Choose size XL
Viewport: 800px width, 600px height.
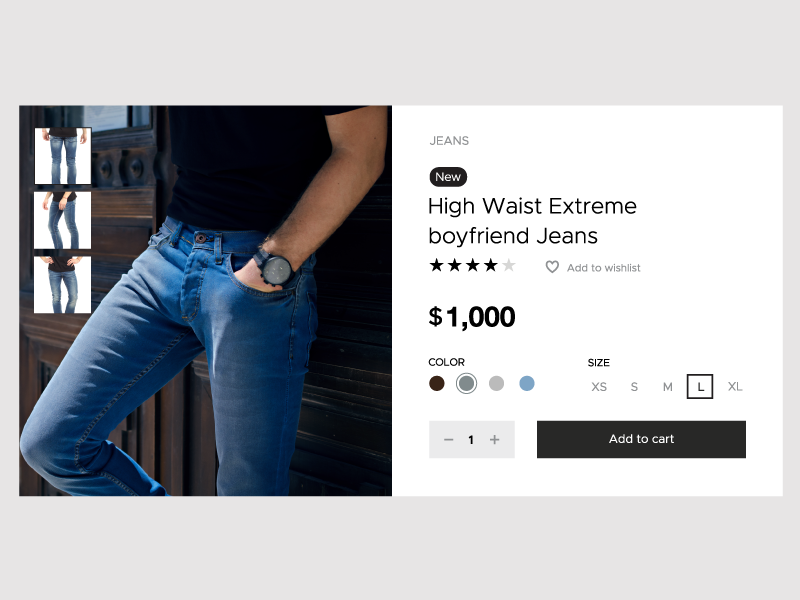(735, 386)
